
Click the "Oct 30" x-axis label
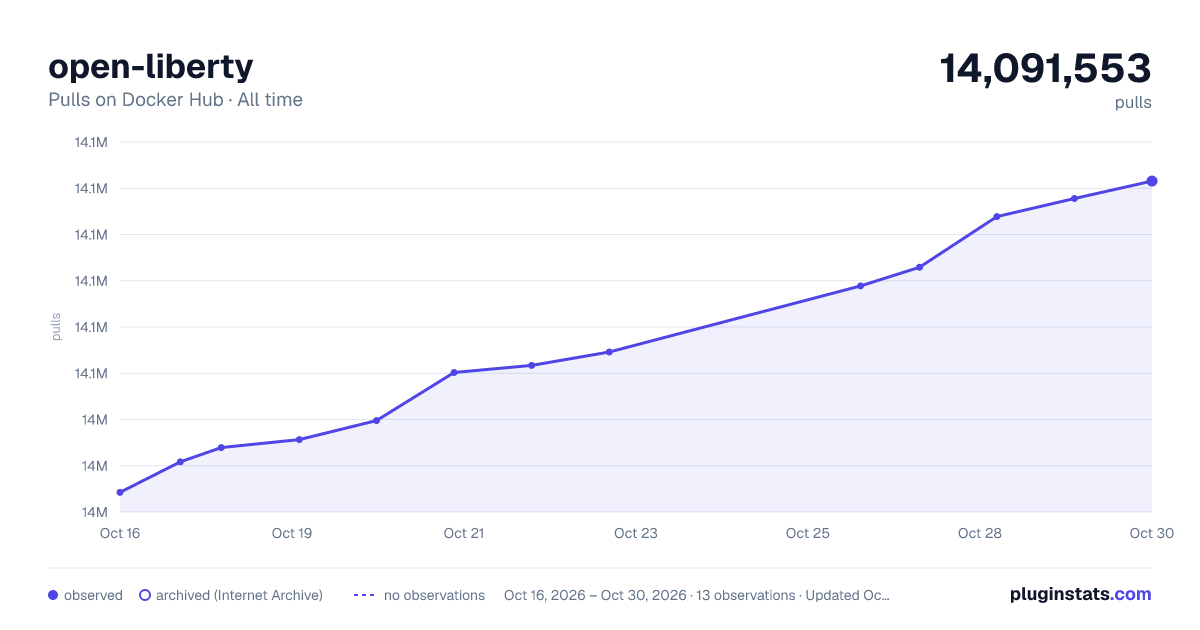1151,533
